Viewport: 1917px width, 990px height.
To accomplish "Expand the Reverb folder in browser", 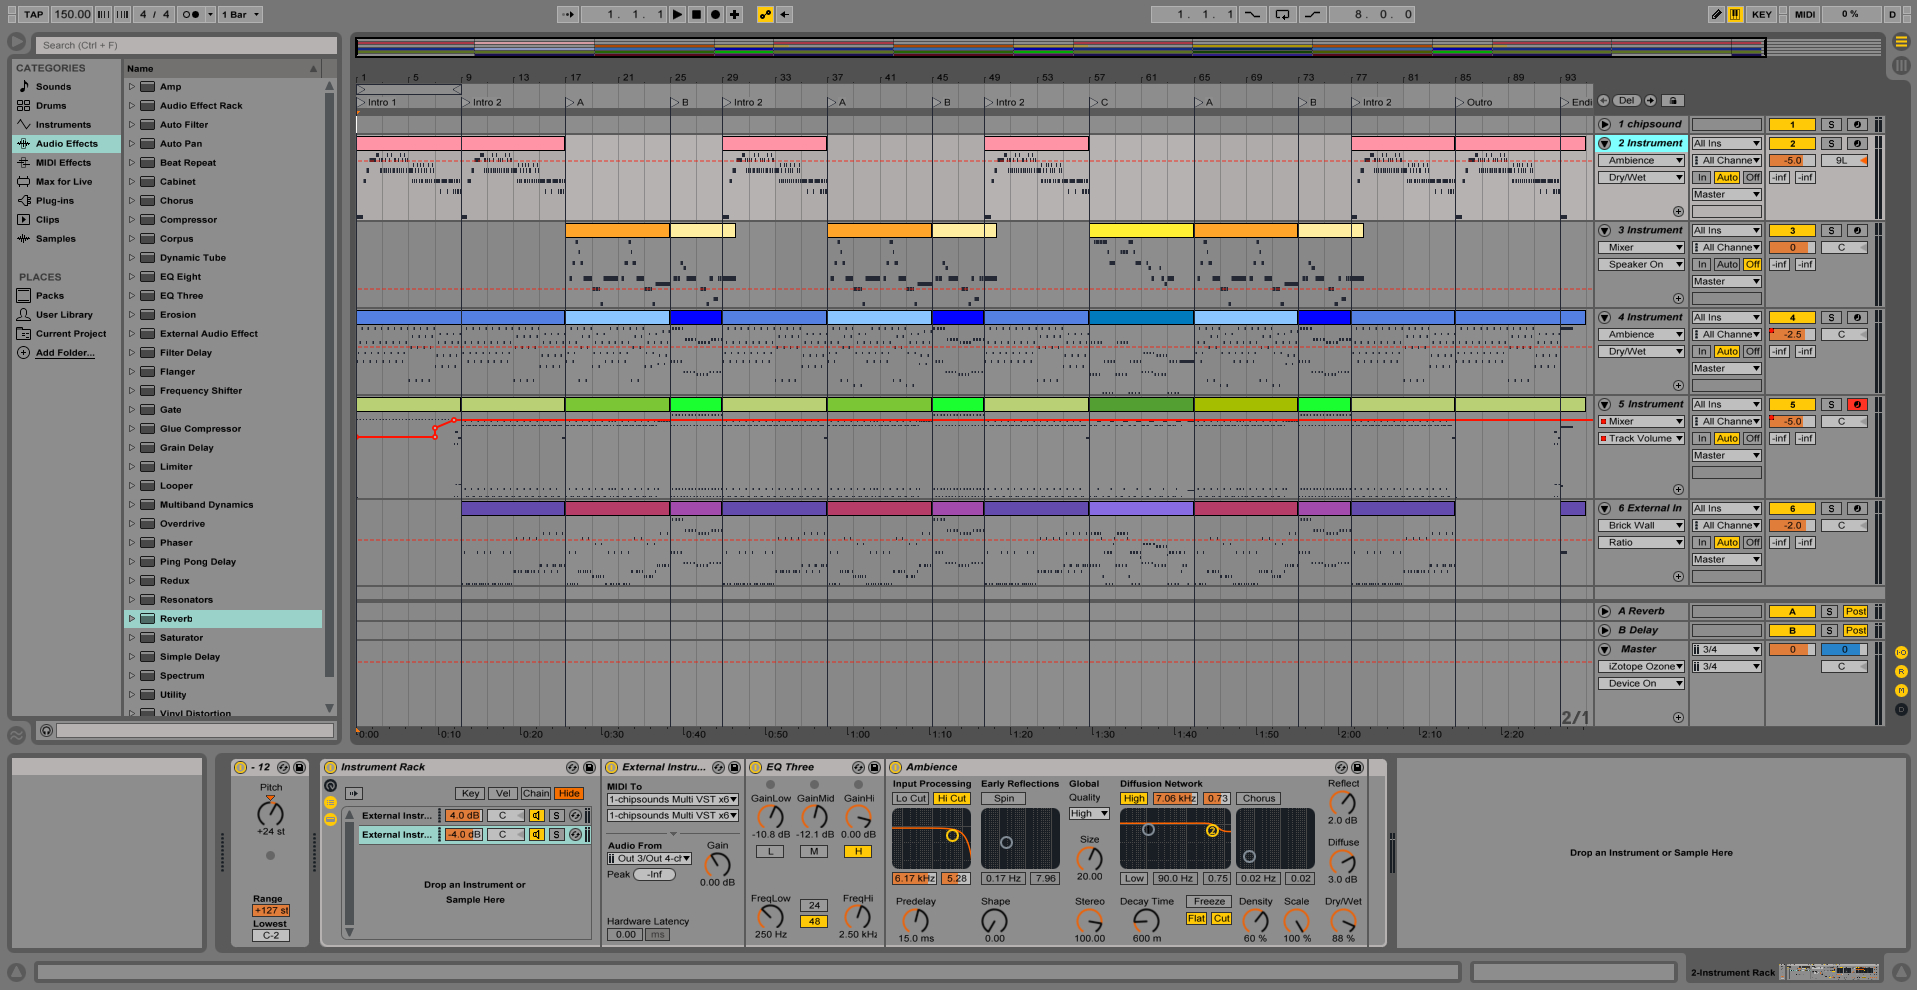I will (131, 619).
